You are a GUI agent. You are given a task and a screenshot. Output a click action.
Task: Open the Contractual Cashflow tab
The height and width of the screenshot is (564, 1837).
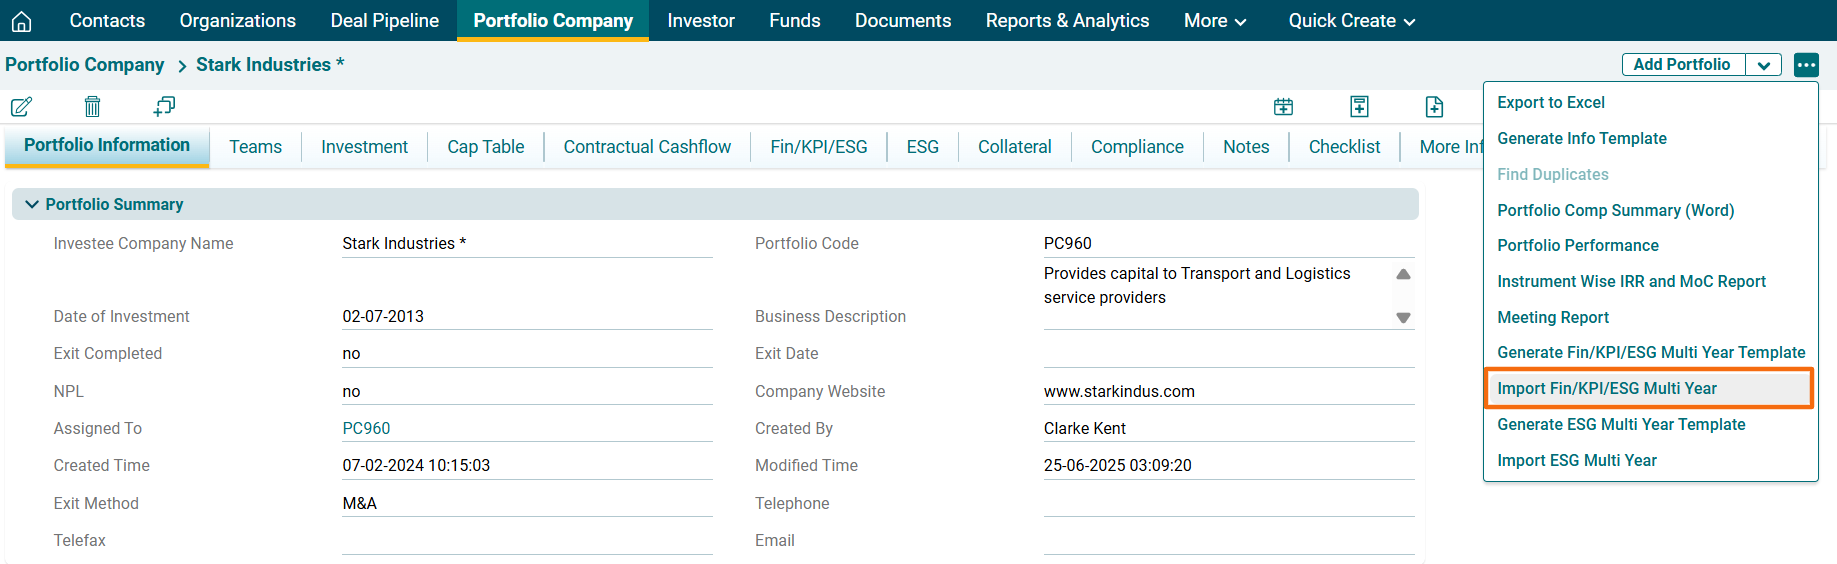(647, 147)
